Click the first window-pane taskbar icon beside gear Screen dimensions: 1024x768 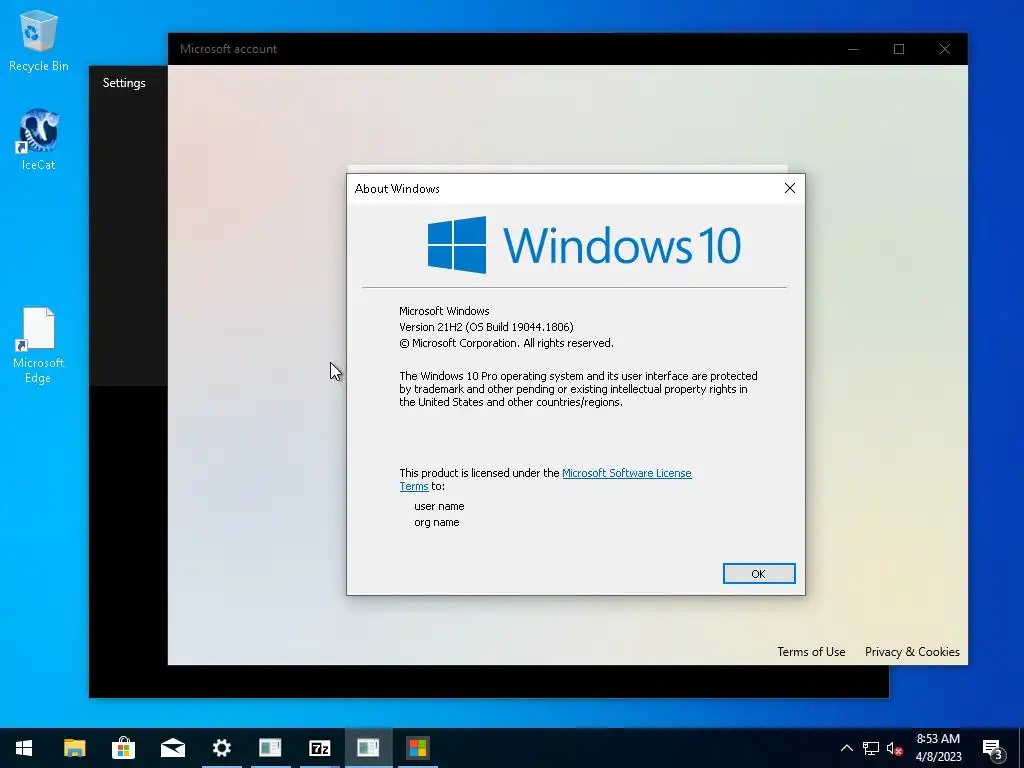click(x=270, y=748)
